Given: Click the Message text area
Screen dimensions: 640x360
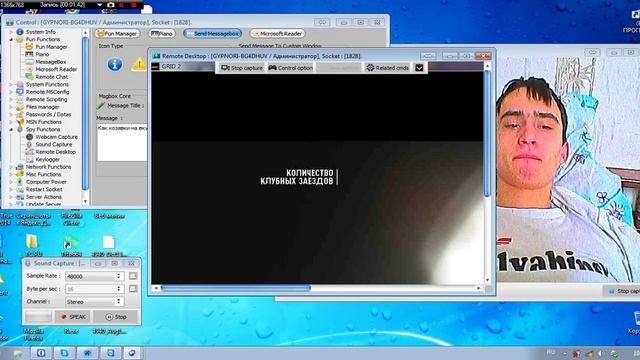Looking at the screenshot, I should click(x=122, y=143).
